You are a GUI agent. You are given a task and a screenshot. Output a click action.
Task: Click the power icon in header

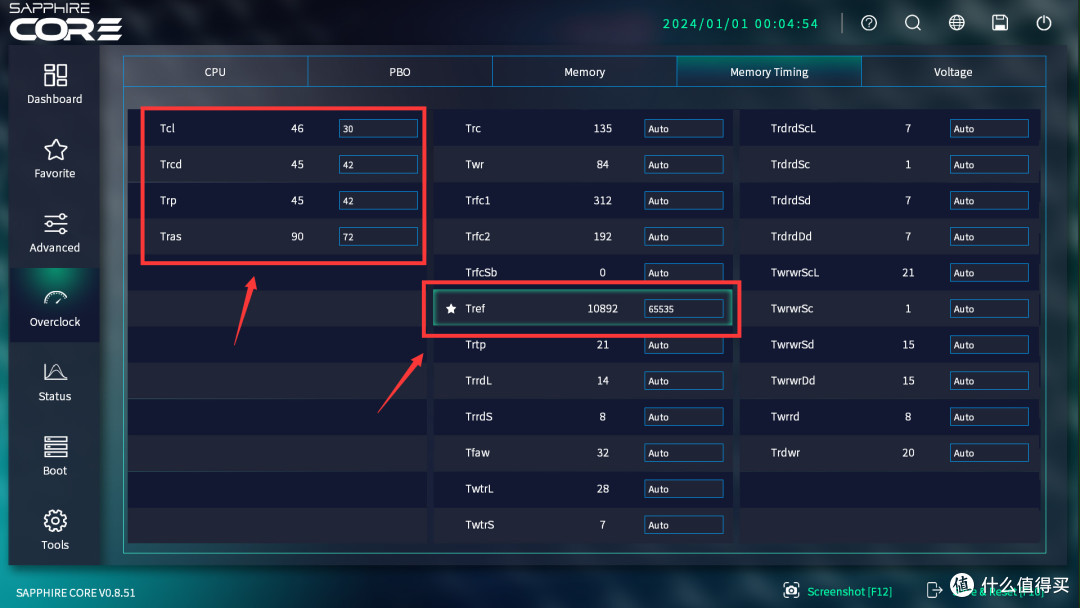click(x=1044, y=23)
